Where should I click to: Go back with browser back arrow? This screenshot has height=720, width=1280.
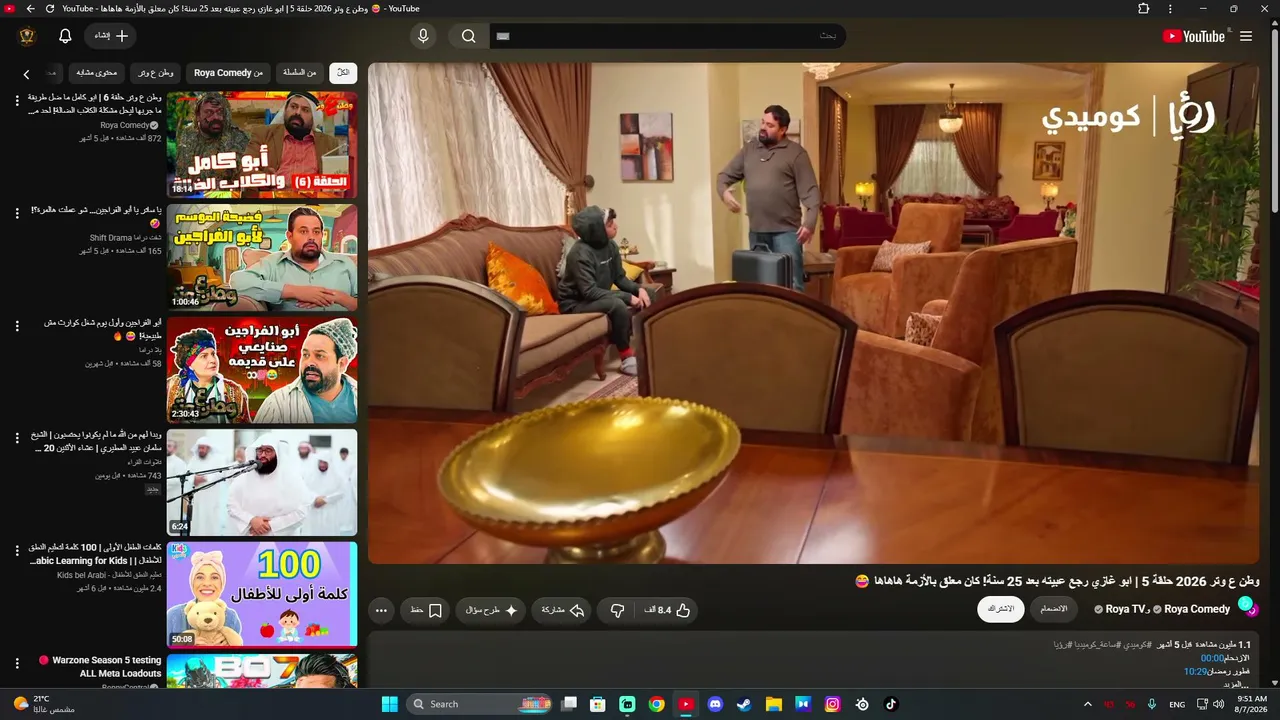point(30,9)
